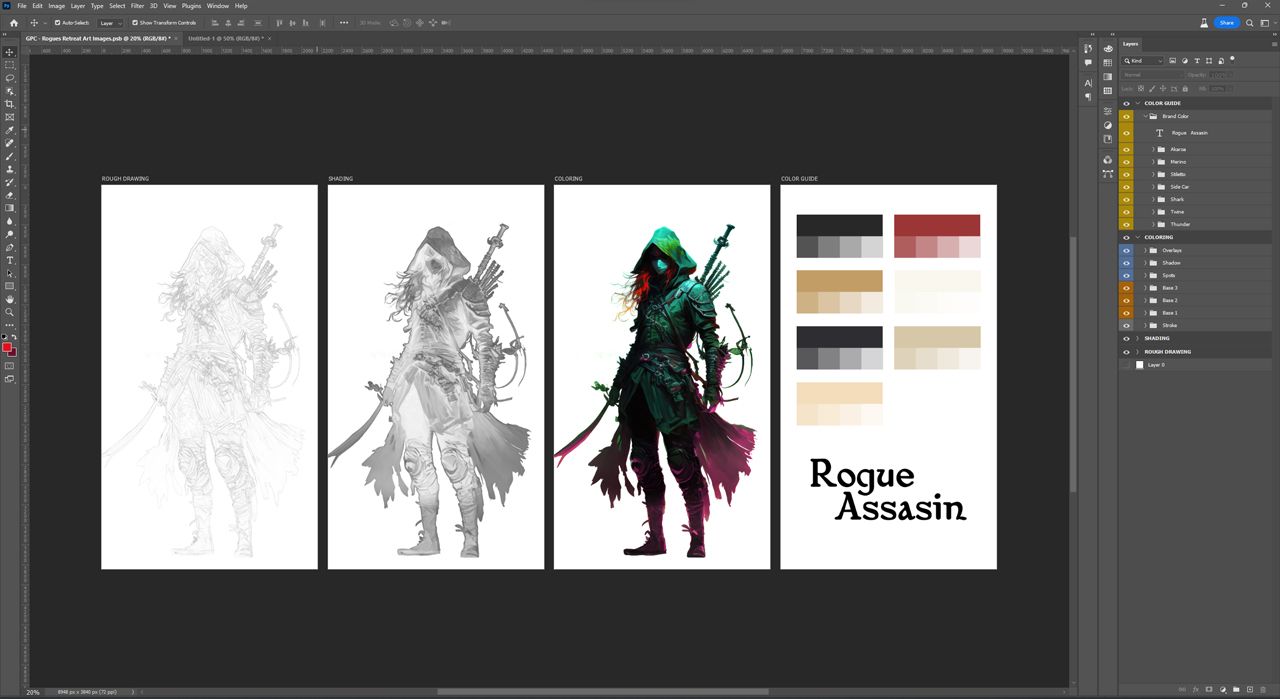1280x699 pixels.
Task: Toggle Show Transform Controls checkbox
Action: coord(135,22)
